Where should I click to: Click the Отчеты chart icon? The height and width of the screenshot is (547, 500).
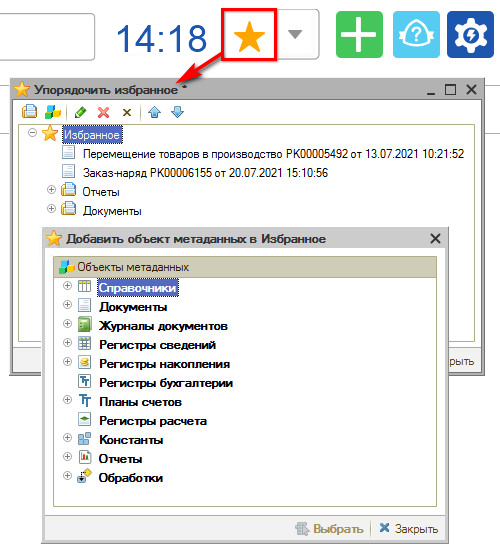[x=84, y=457]
